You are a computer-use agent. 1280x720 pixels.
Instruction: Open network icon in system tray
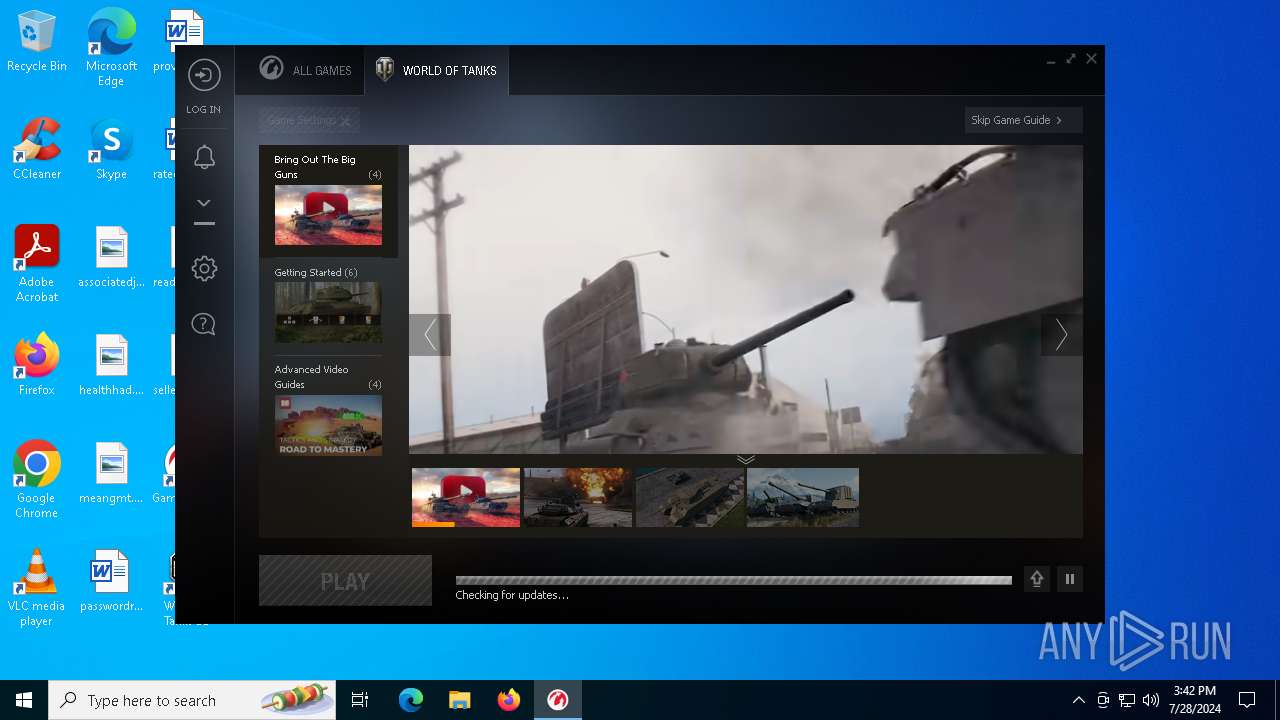(1127, 700)
